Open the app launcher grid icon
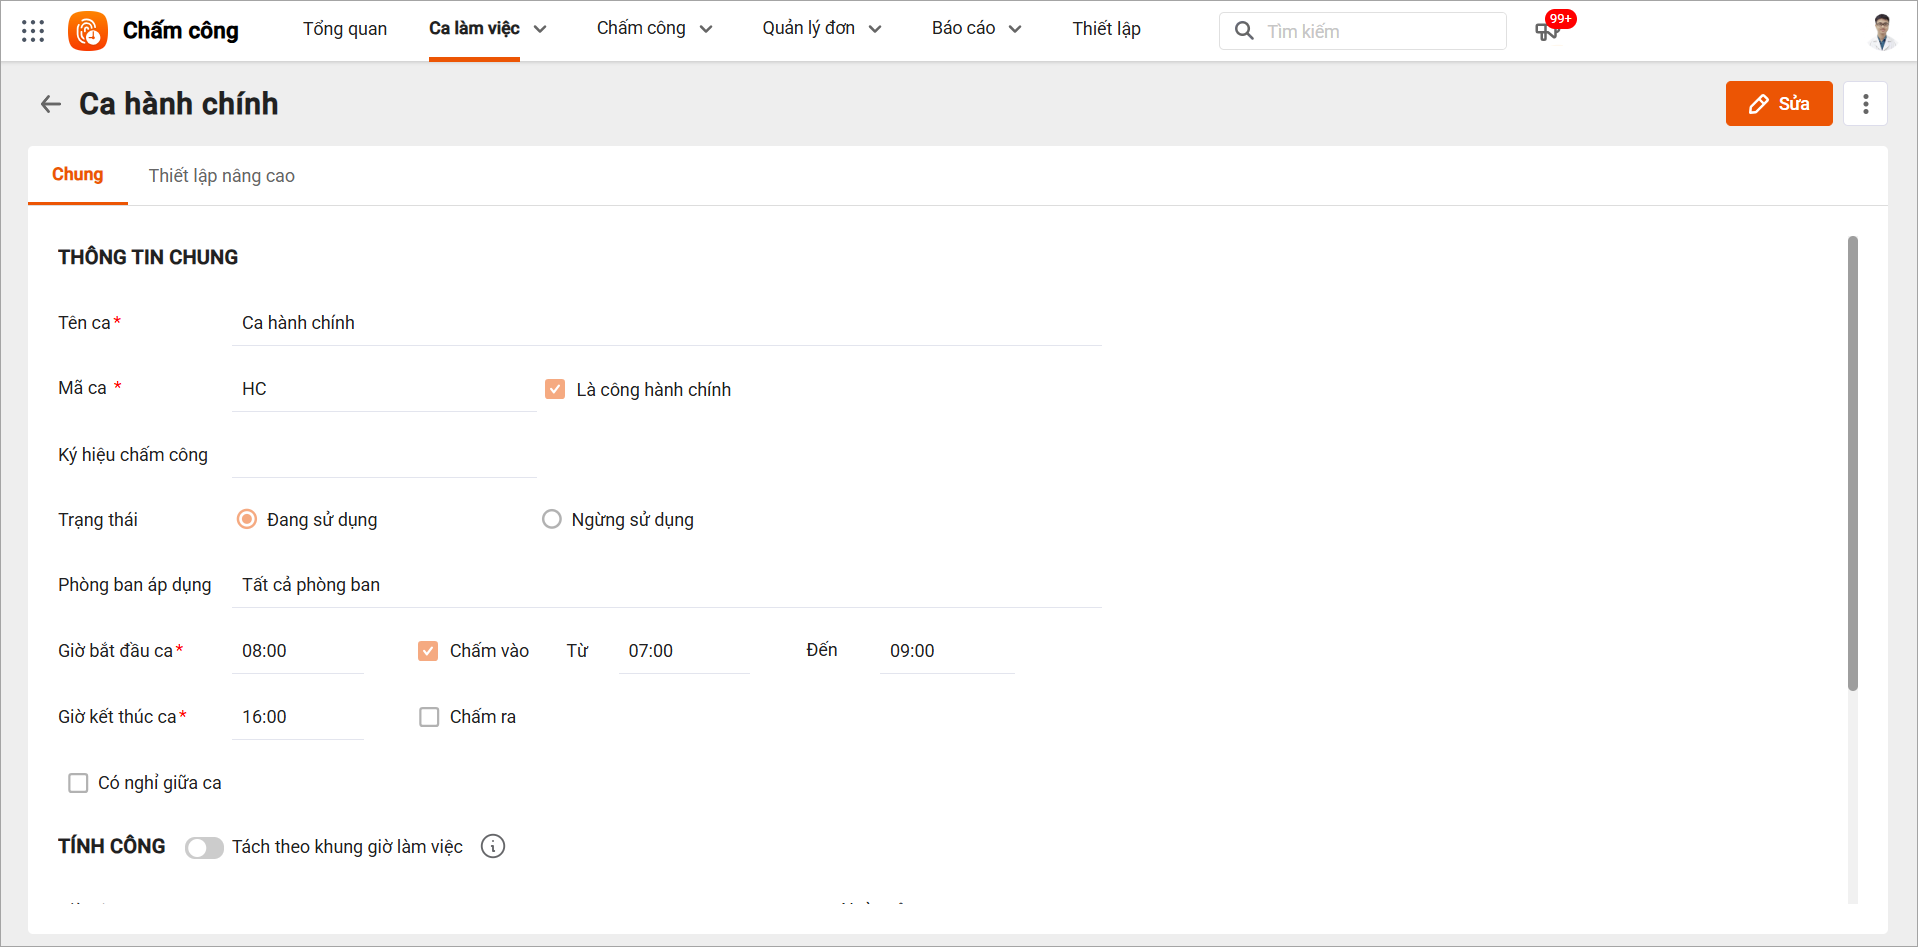Screen dimensions: 1918x947 [x=33, y=31]
